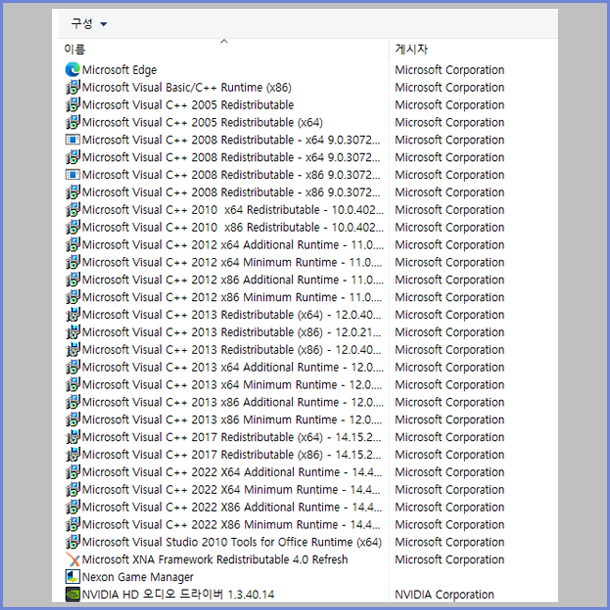The height and width of the screenshot is (610, 610).
Task: Click the Nexon Game Manager icon
Action: coord(73,577)
